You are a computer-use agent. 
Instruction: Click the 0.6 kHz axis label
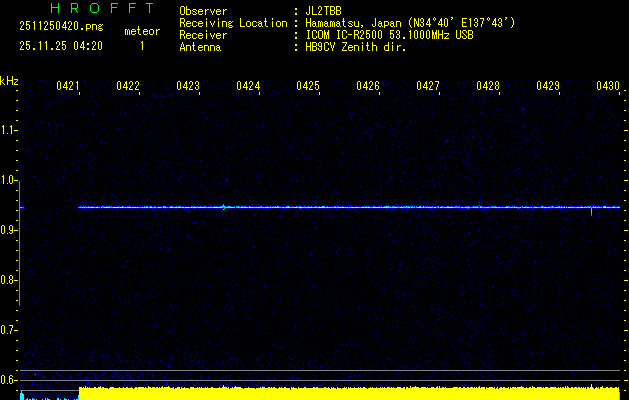9,379
